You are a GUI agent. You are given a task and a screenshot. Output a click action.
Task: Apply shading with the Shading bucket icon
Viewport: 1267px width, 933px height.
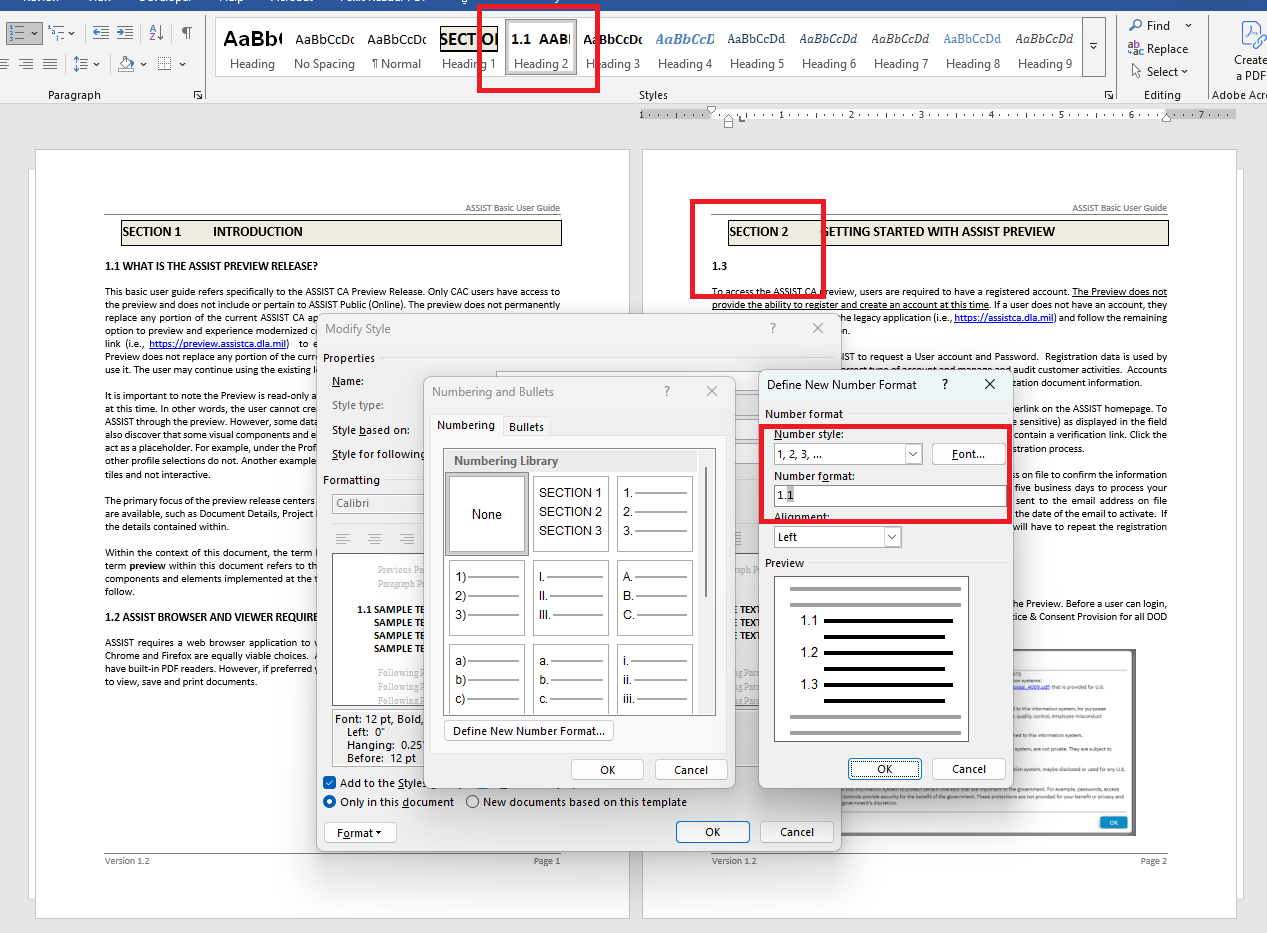click(127, 64)
